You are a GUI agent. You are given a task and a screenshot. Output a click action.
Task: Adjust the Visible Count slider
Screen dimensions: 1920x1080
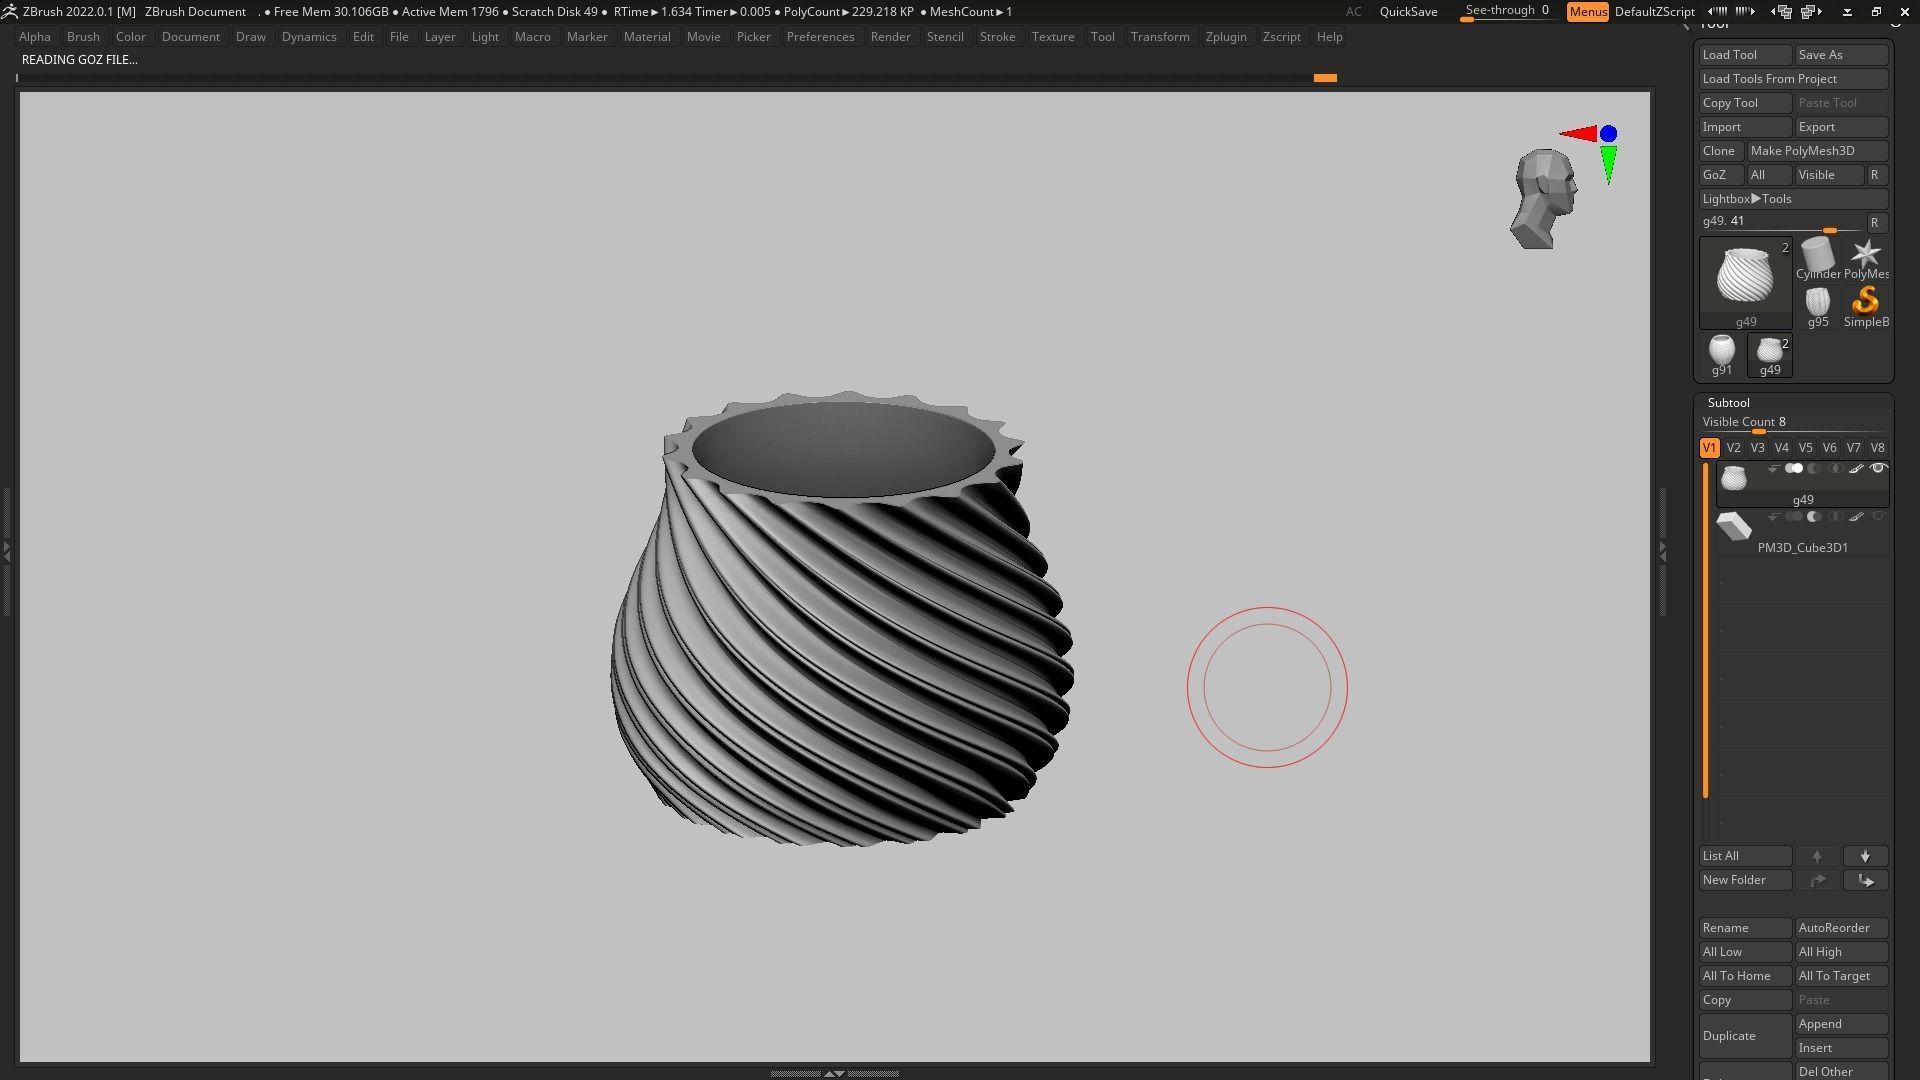coord(1794,423)
